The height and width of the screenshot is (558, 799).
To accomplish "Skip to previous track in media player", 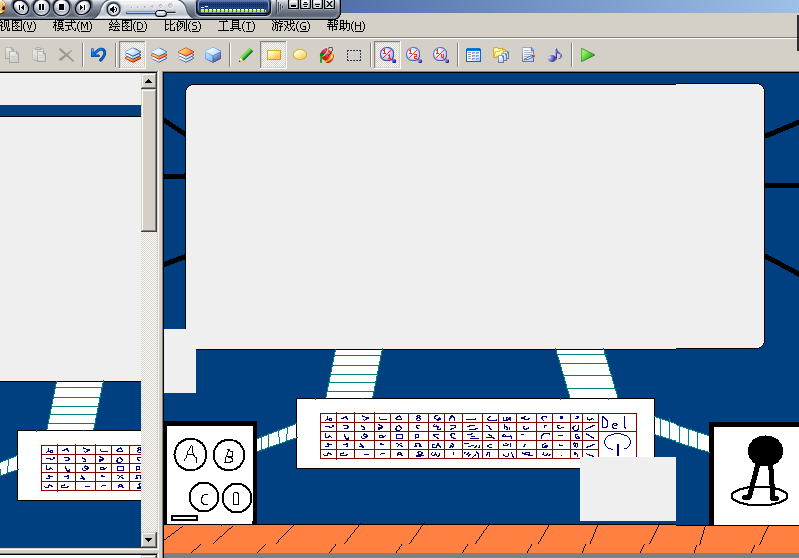I will [x=21, y=7].
